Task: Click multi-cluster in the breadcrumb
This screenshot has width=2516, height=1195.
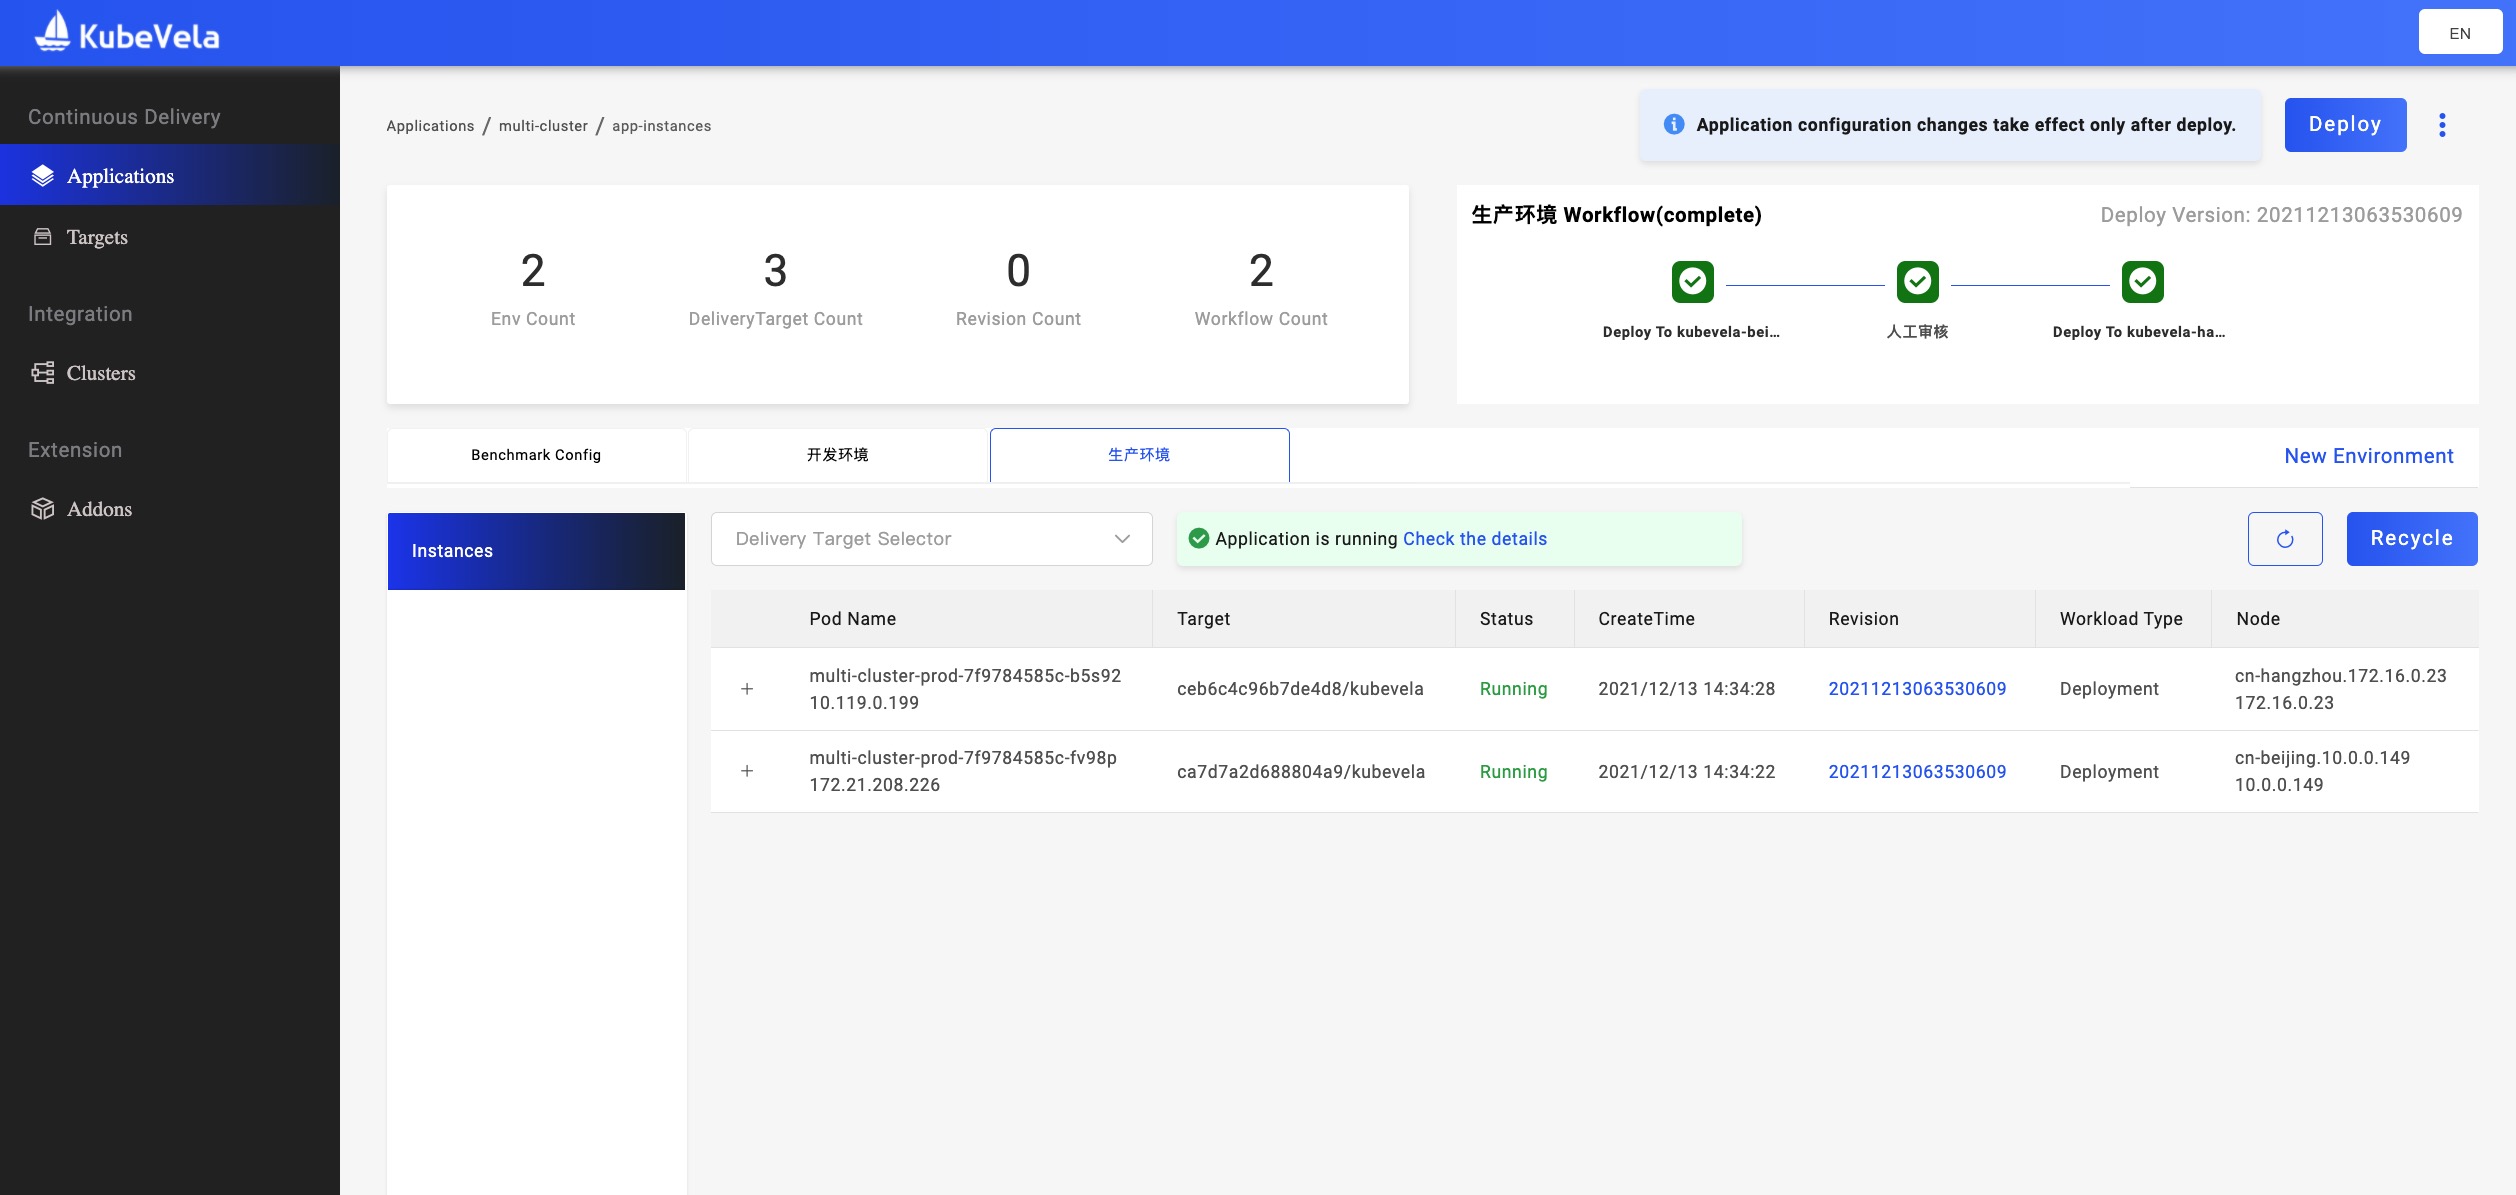Action: (543, 126)
